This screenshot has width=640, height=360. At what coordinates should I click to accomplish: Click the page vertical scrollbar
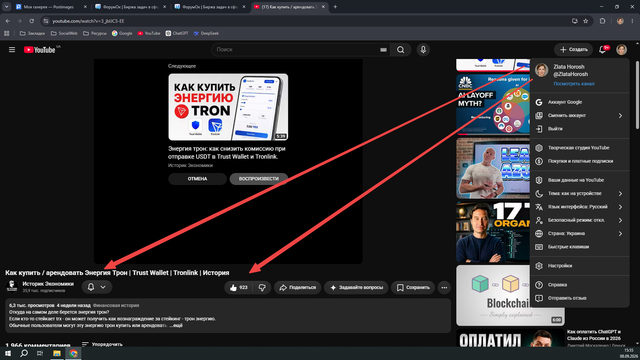(638, 96)
